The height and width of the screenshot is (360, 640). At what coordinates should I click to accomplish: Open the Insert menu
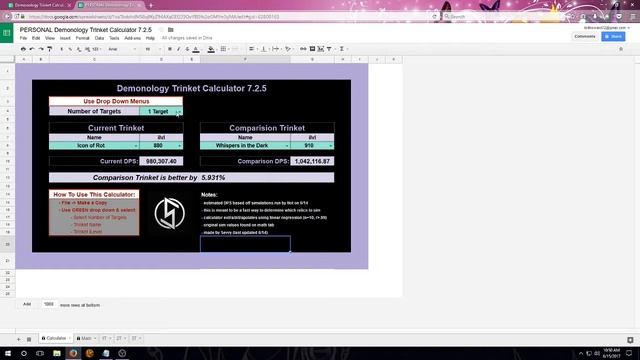point(65,38)
